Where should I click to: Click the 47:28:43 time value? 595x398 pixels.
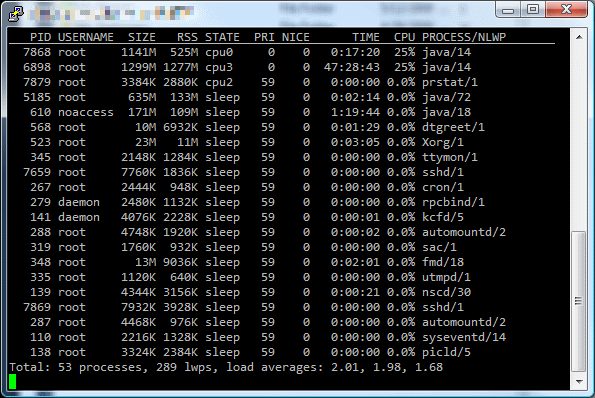352,67
